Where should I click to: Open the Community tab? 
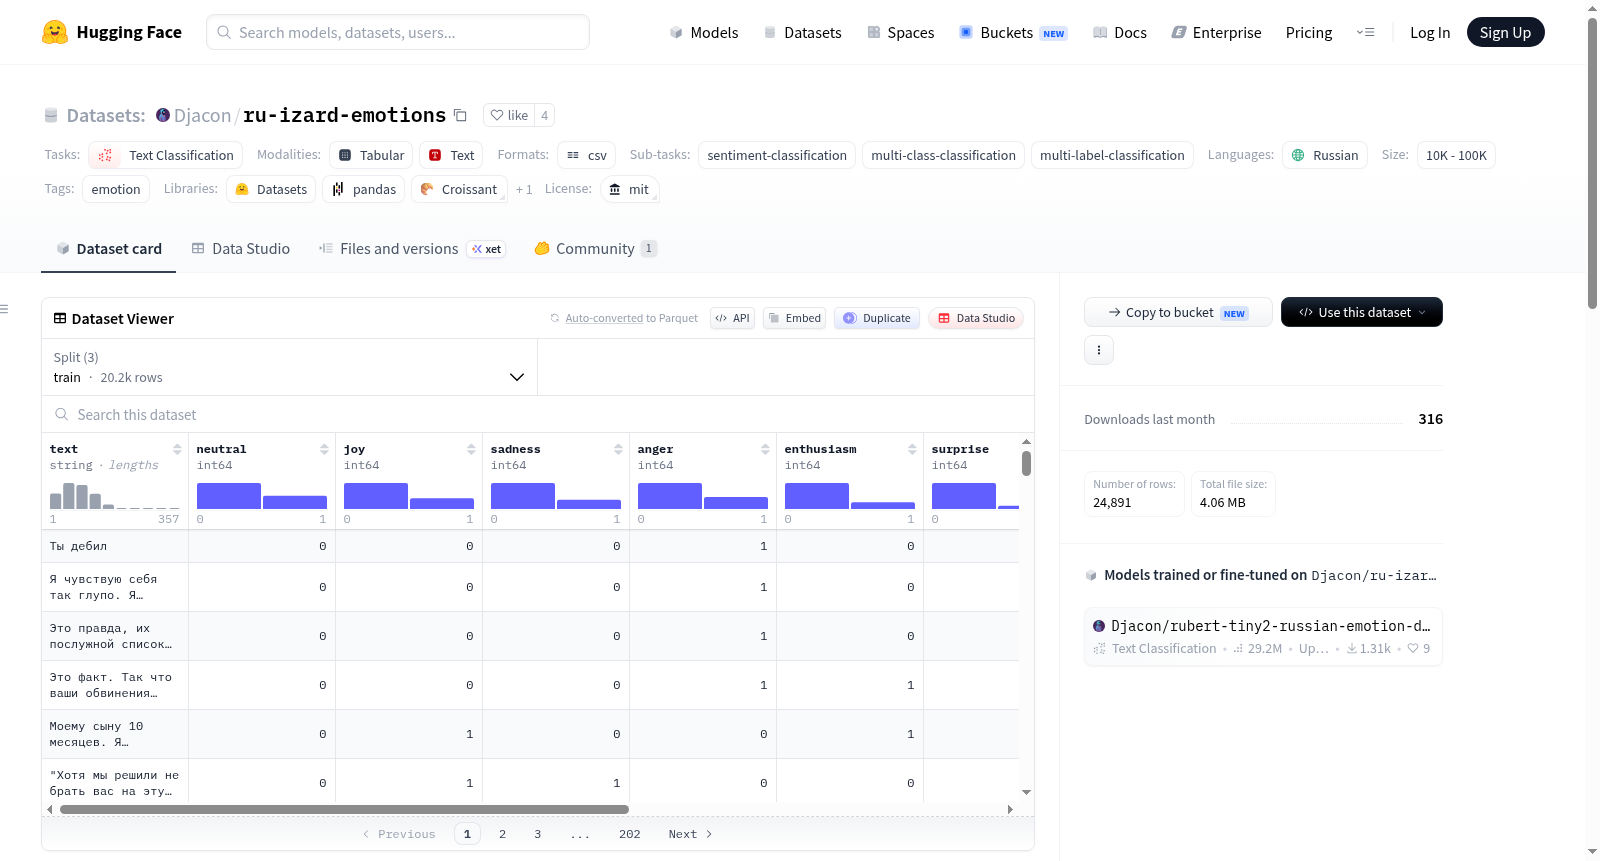point(596,248)
